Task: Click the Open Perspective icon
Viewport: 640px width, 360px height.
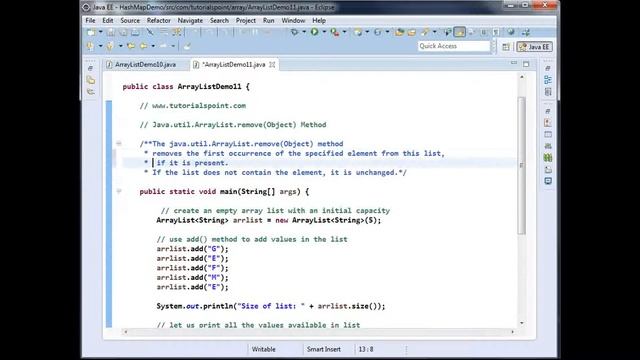Action: pos(506,47)
